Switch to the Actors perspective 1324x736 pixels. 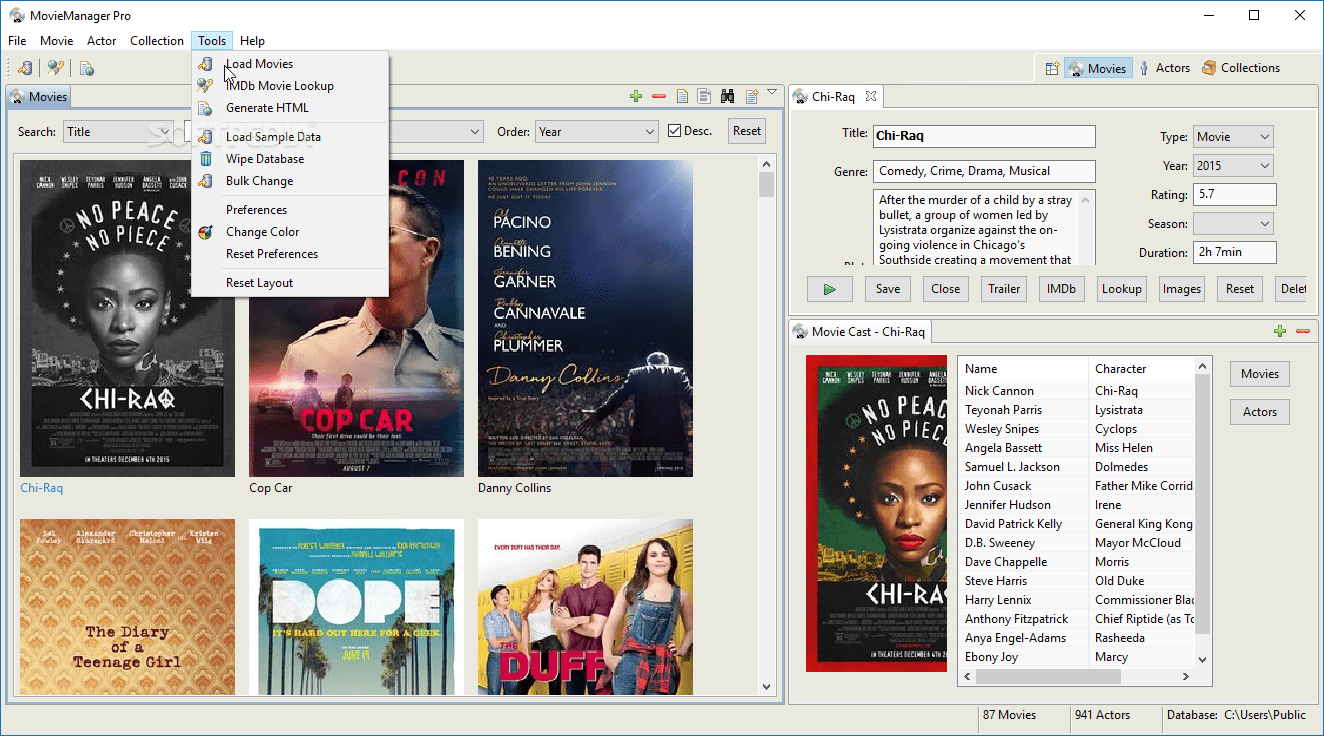point(1164,68)
